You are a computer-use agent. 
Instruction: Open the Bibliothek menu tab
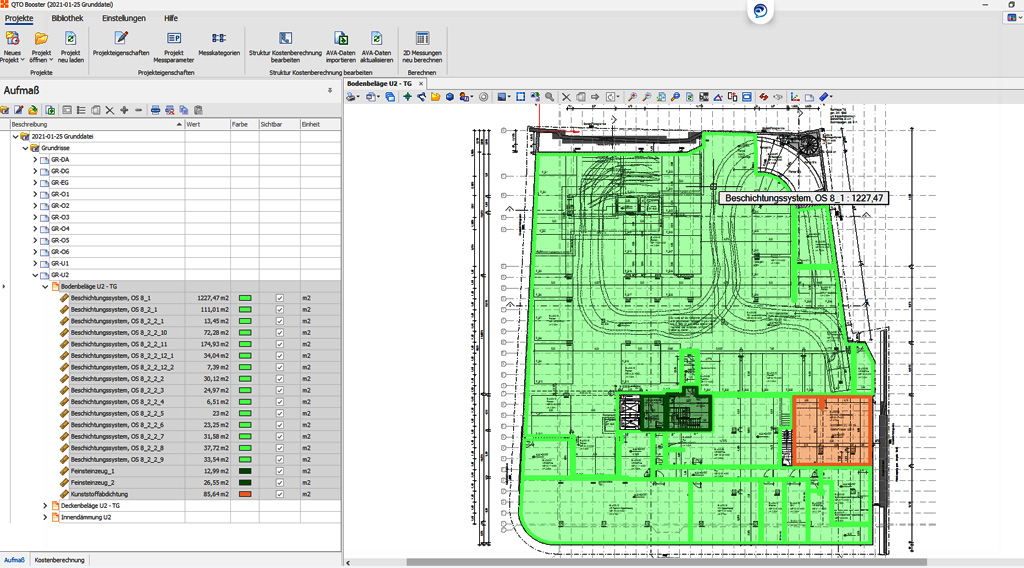68,18
